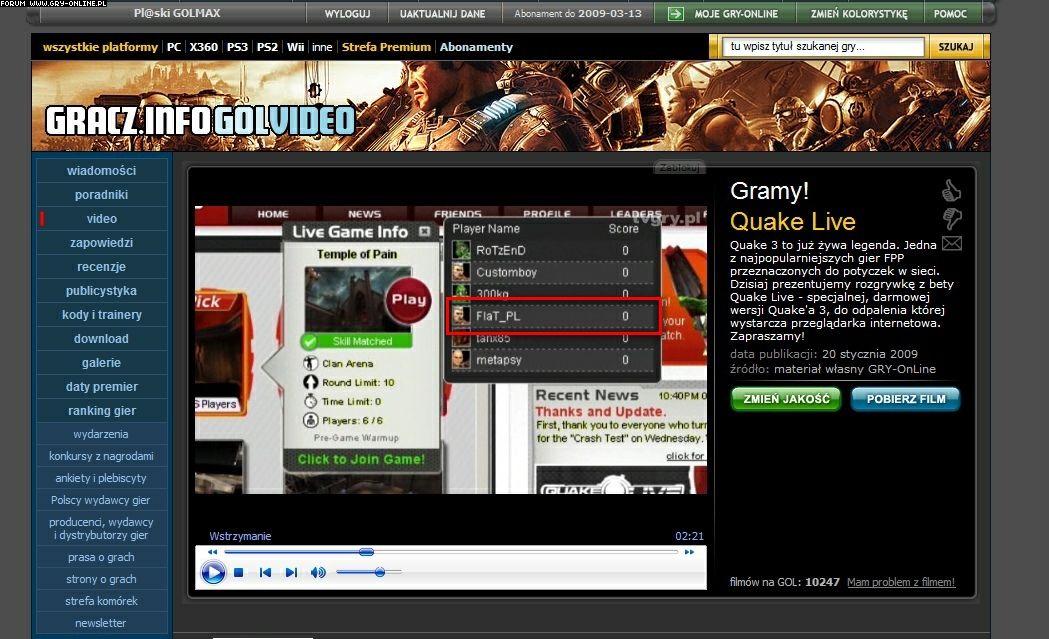Click the POBIERZ FILM download button

click(x=905, y=399)
